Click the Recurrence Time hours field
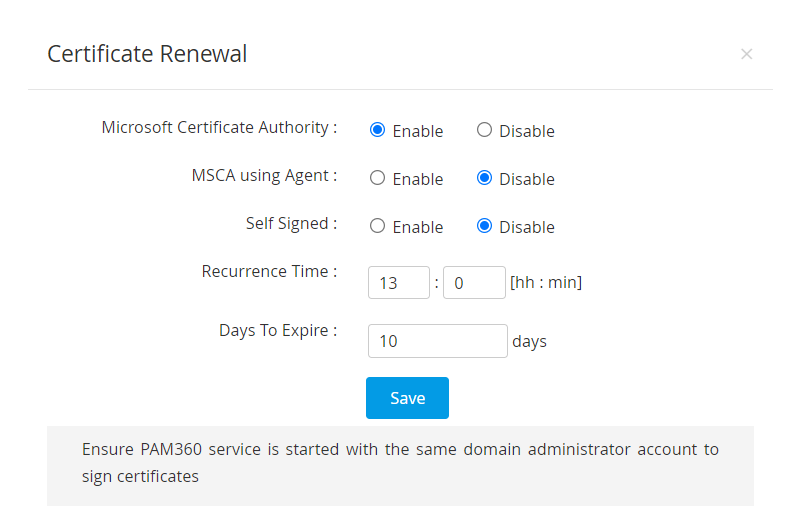 point(399,283)
